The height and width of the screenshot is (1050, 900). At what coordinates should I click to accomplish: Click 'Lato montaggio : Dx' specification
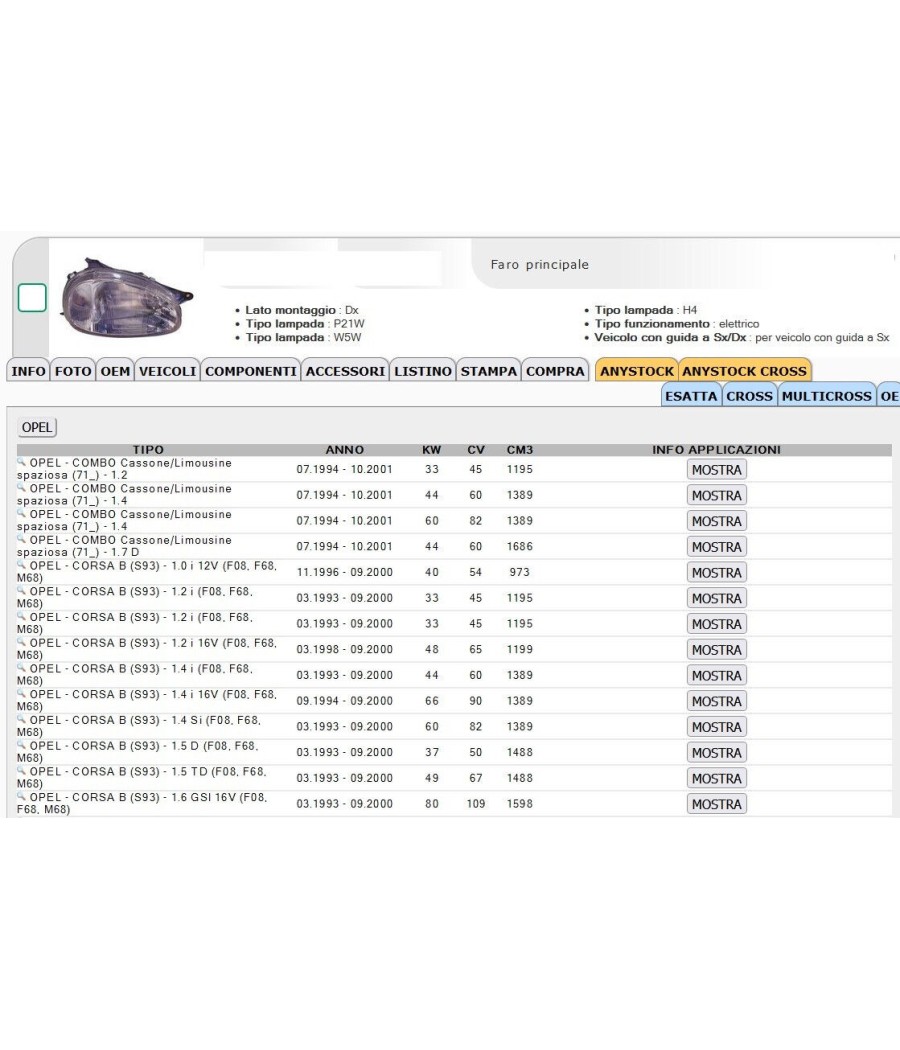pos(301,310)
